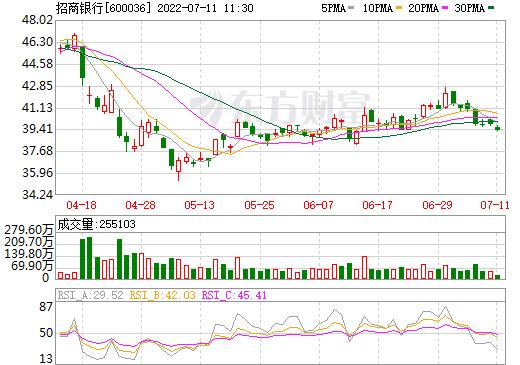520x365 pixels.
Task: Select the 06-29 date axis label
Action: [x=437, y=205]
